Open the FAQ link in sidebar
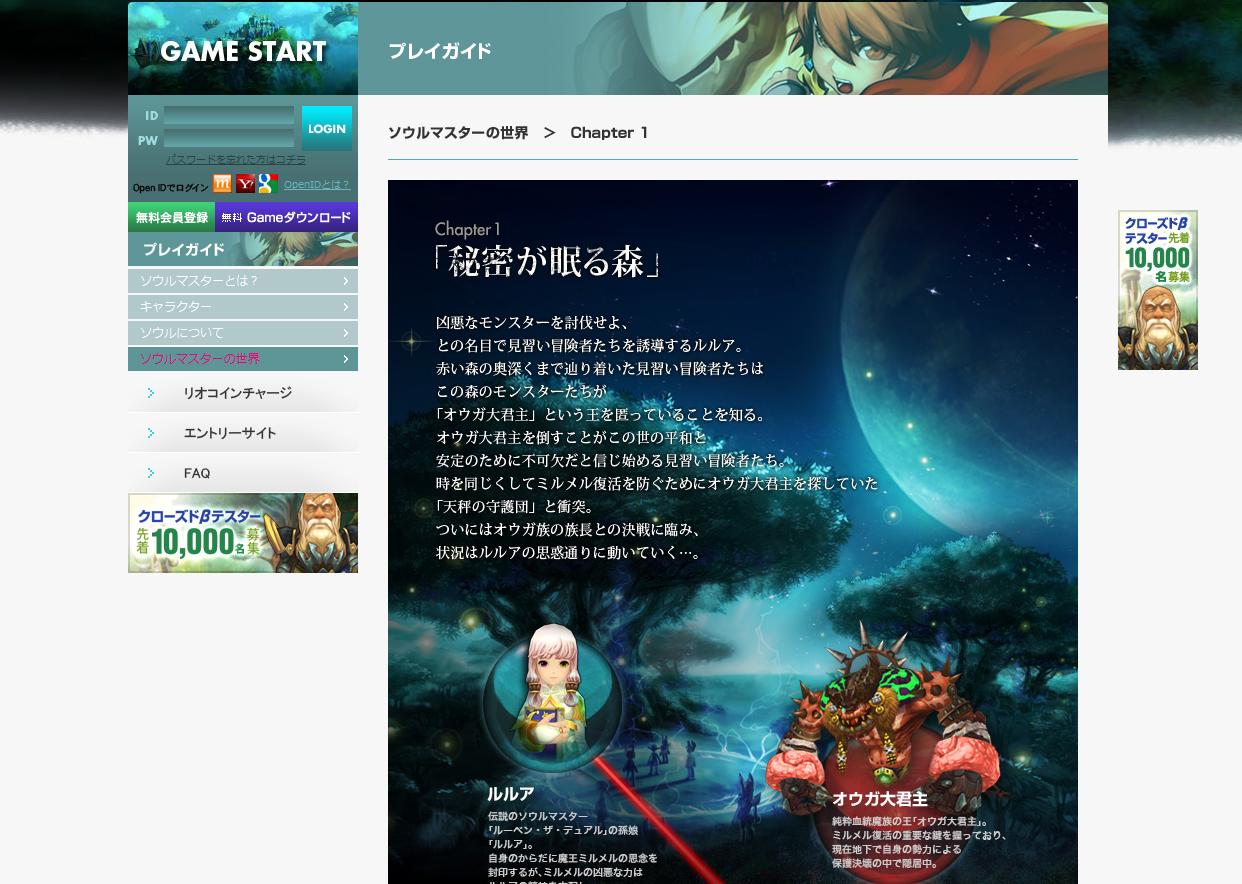 click(x=243, y=473)
